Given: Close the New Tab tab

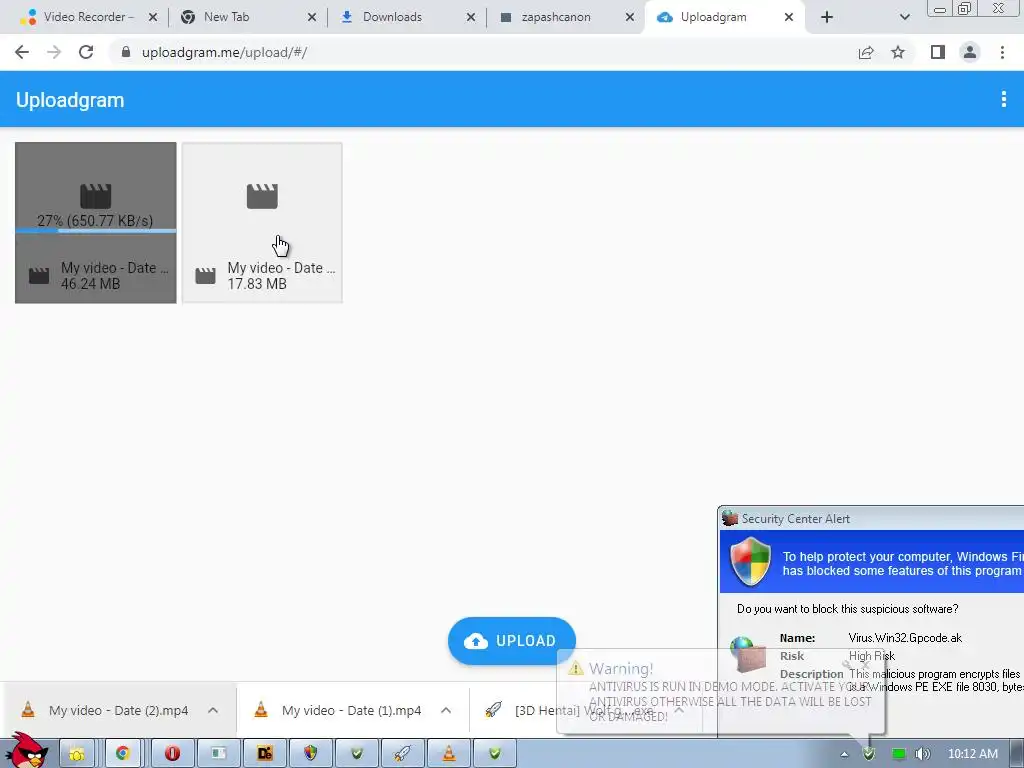Looking at the screenshot, I should pyautogui.click(x=312, y=18).
